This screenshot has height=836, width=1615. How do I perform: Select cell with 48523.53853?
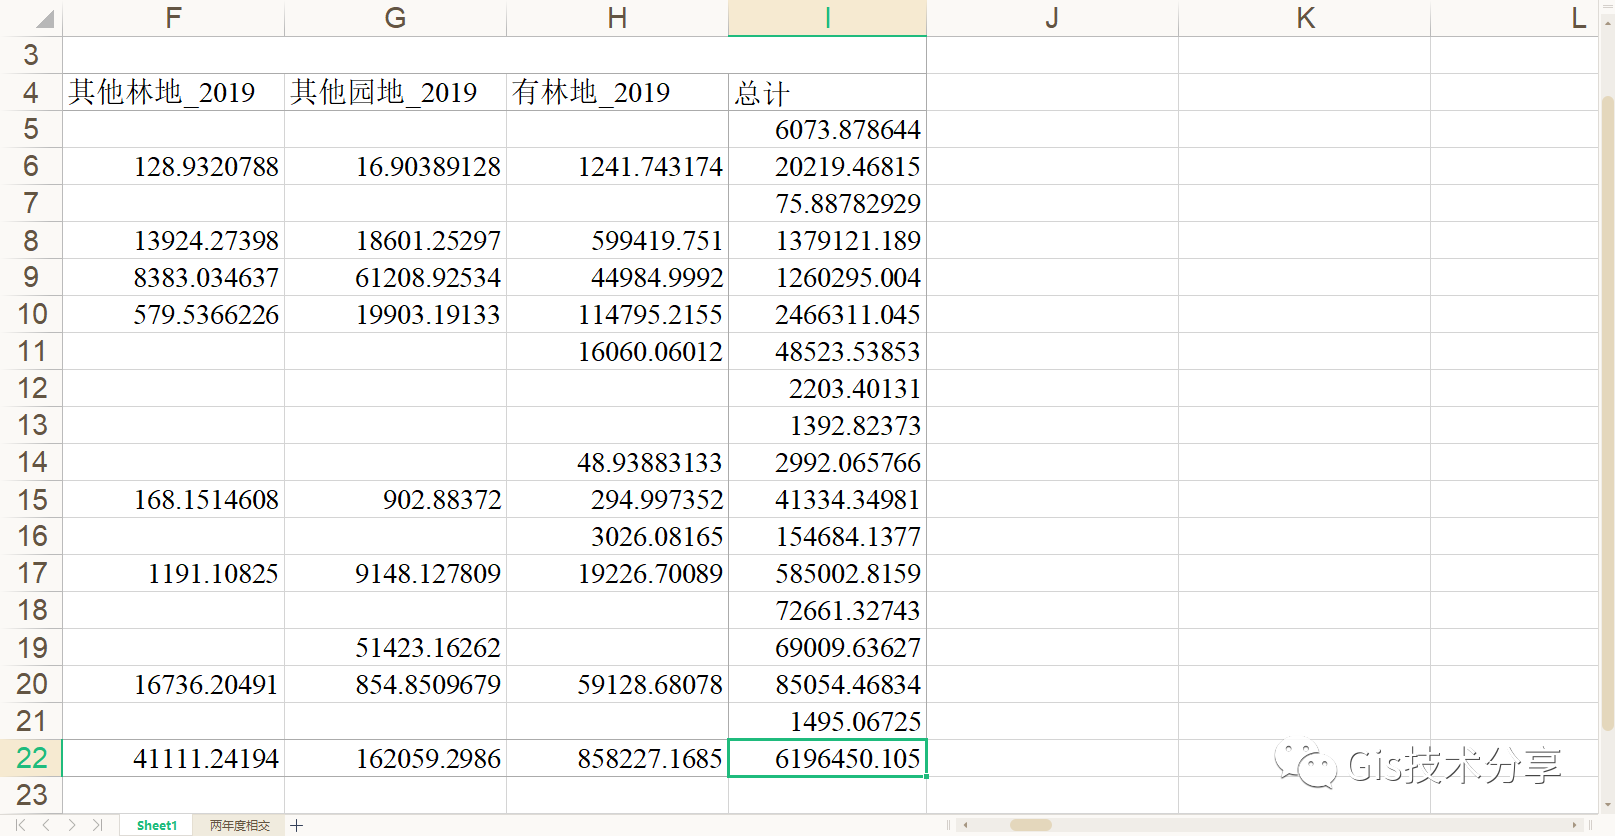(x=828, y=351)
